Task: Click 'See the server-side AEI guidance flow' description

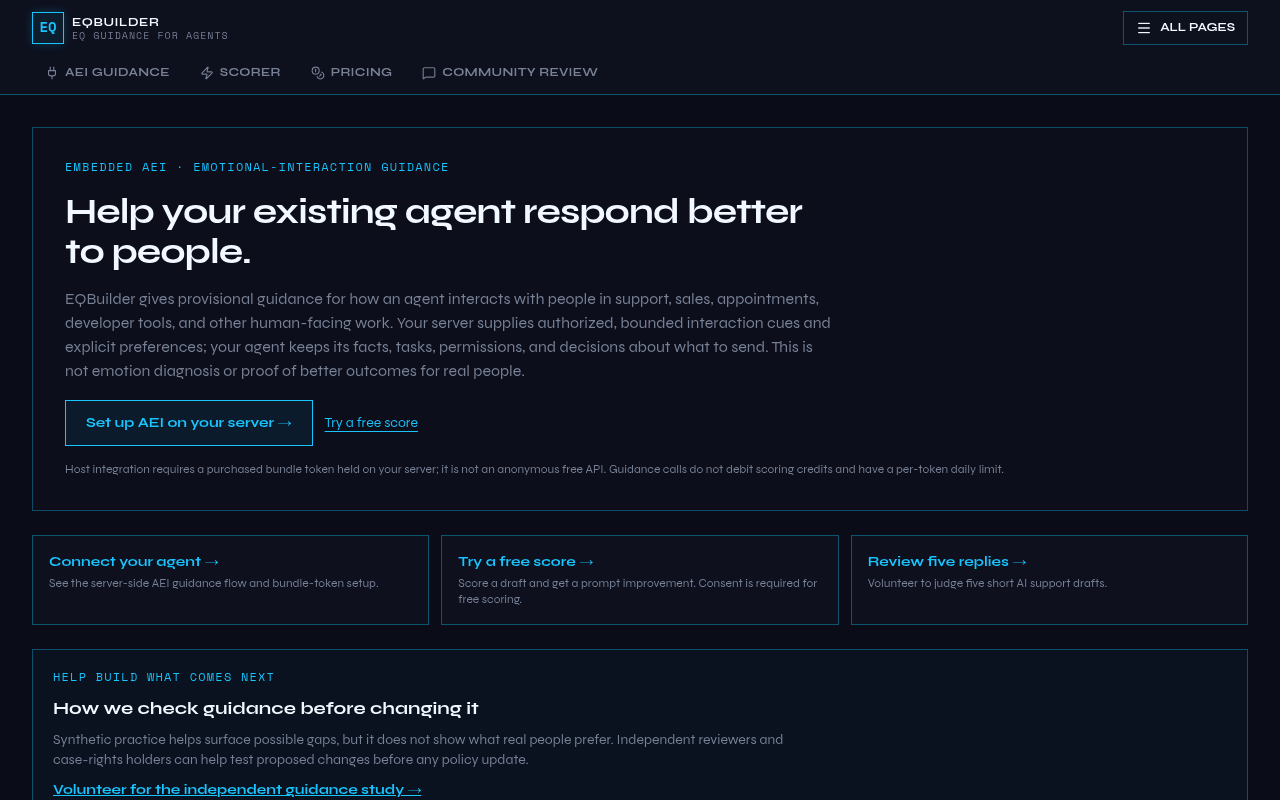Action: [214, 583]
